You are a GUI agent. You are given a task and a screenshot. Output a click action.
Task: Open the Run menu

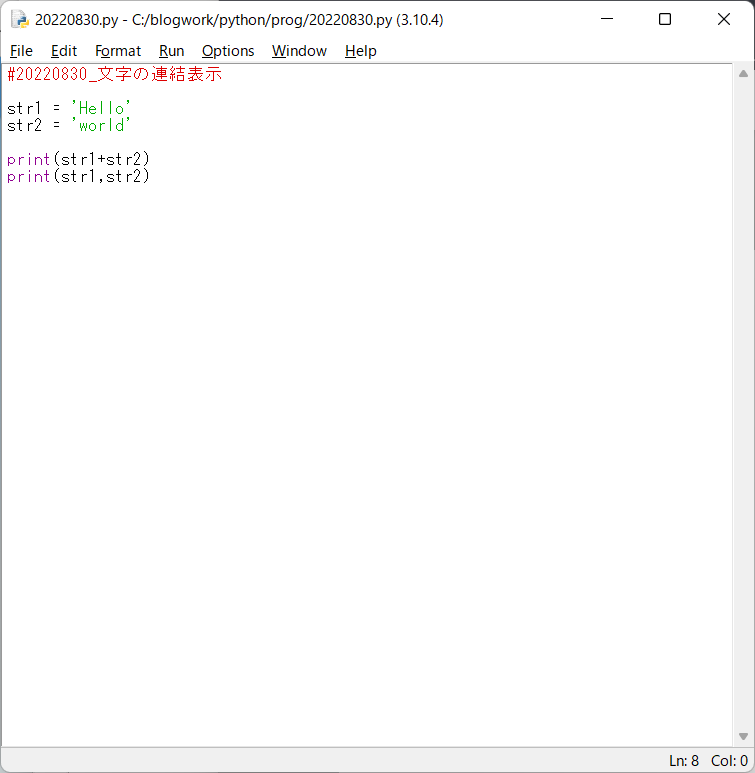tap(171, 51)
